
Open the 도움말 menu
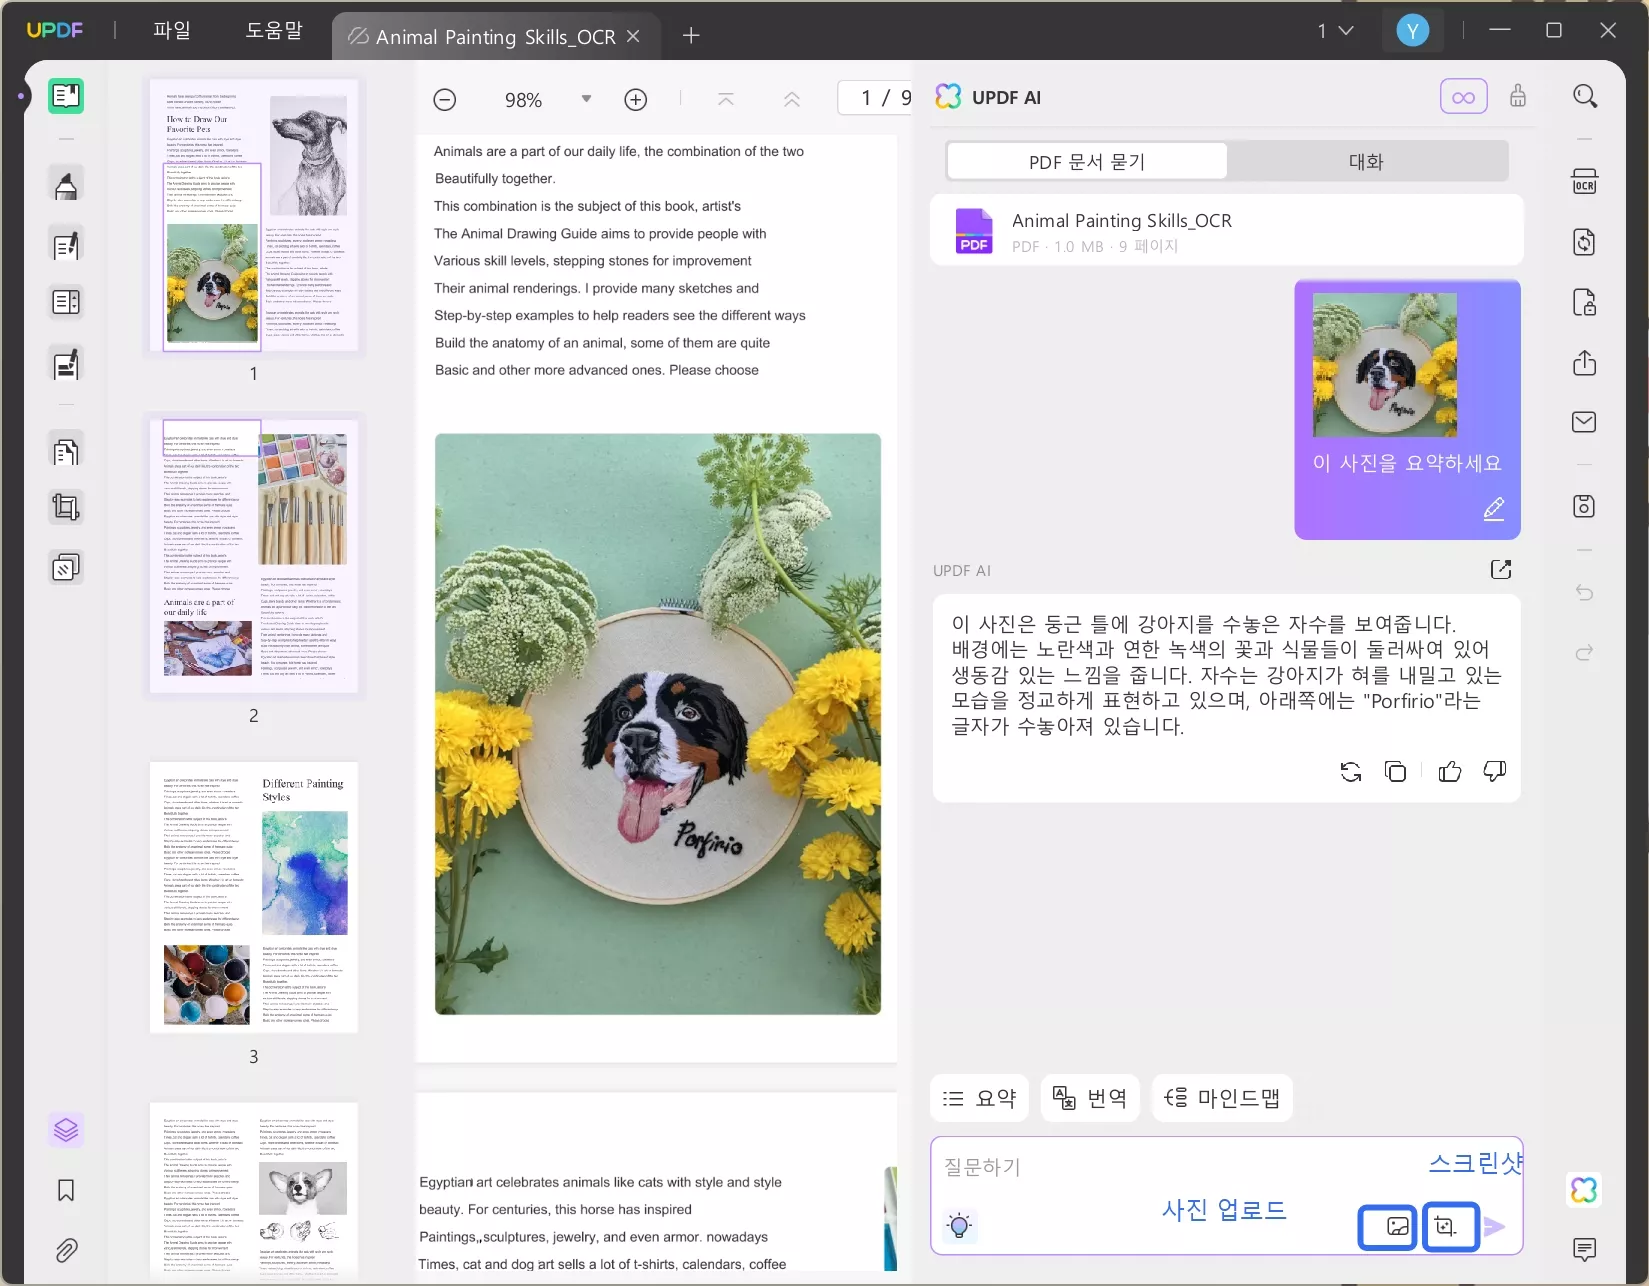point(274,30)
